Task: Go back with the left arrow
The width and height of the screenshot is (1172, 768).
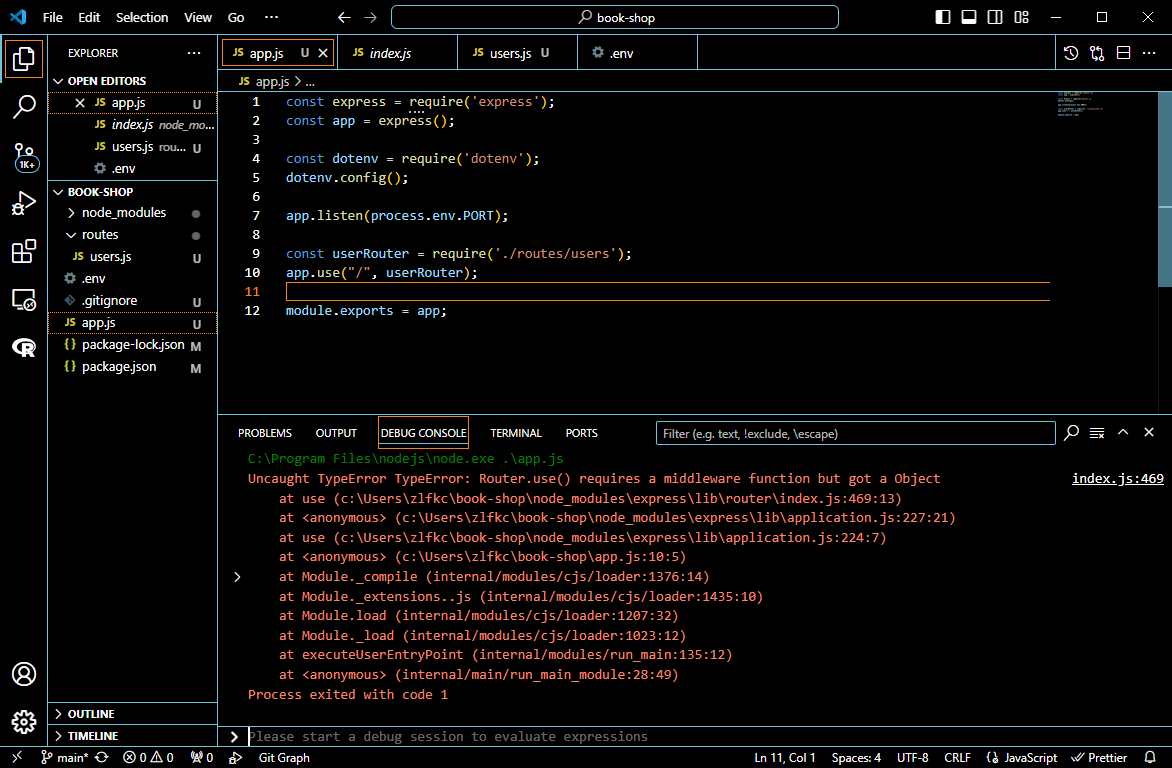Action: [344, 17]
